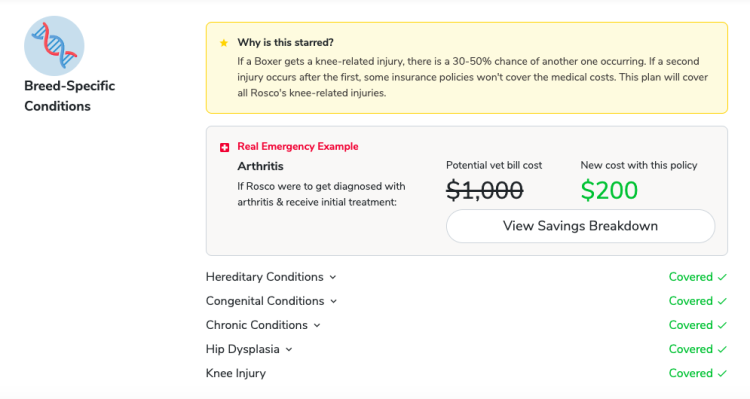This screenshot has width=750, height=399.
Task: Click the yellow star icon
Action: click(x=223, y=43)
